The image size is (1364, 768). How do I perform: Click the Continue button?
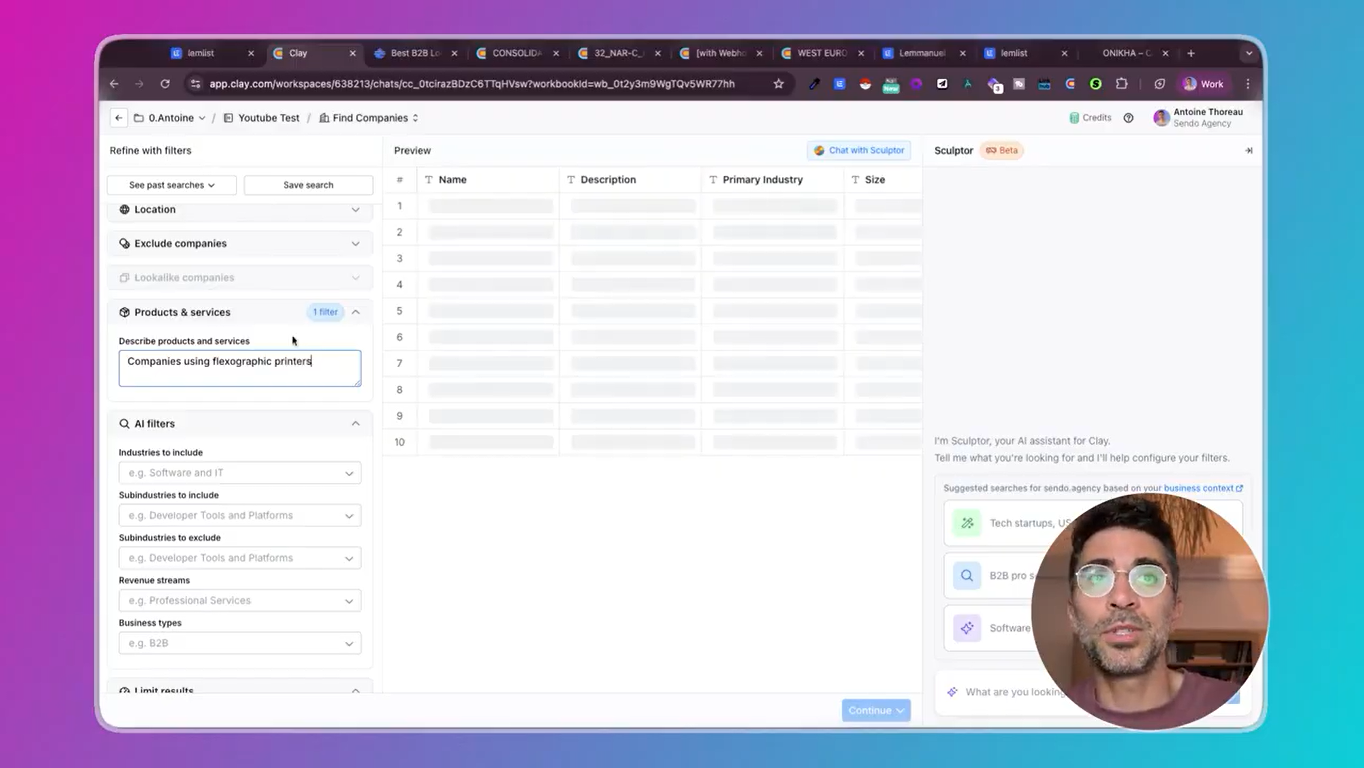[876, 711]
